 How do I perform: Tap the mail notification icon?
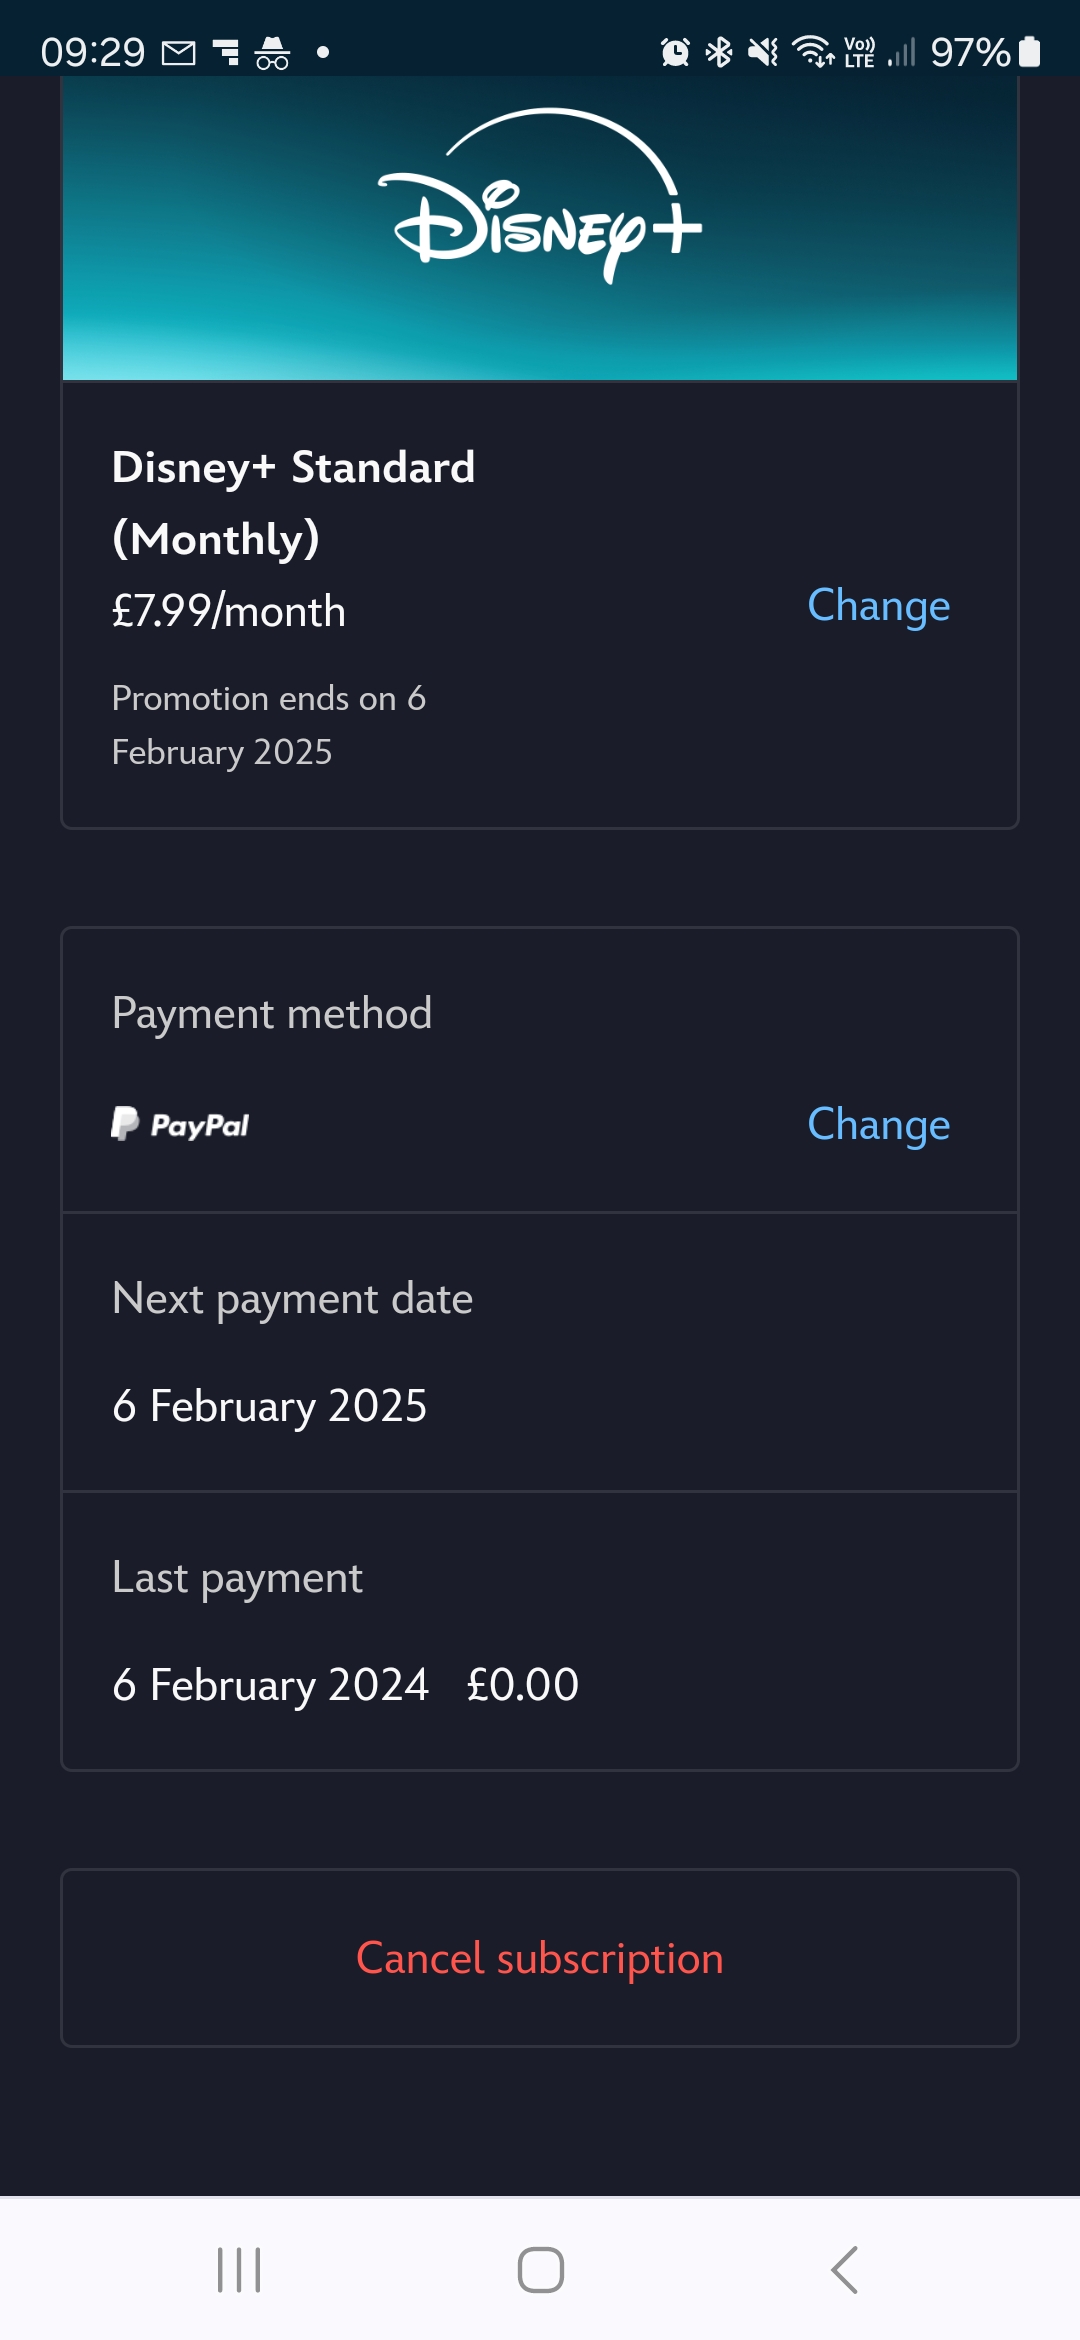pos(178,53)
